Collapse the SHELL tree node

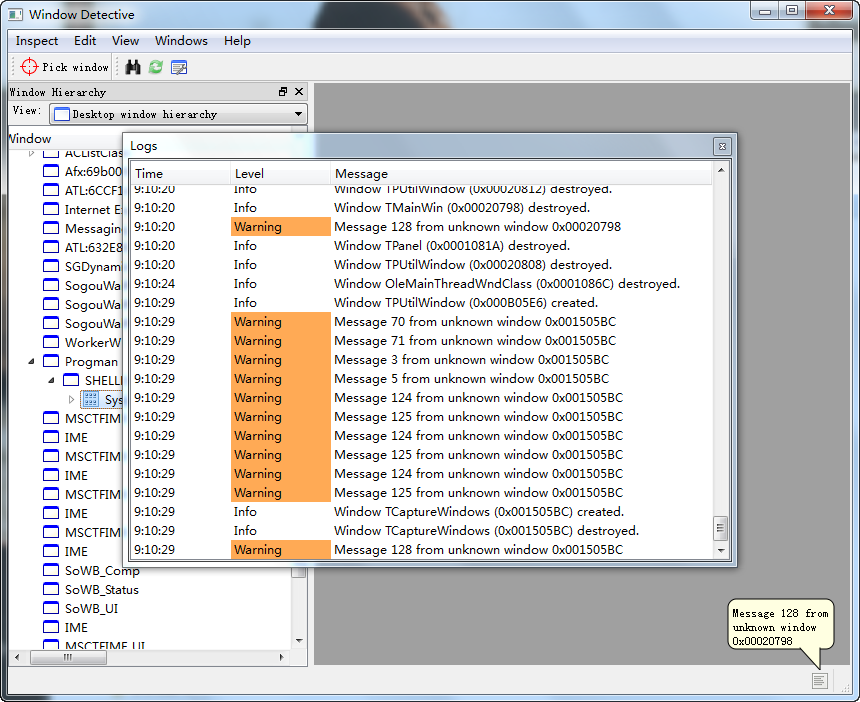point(51,380)
